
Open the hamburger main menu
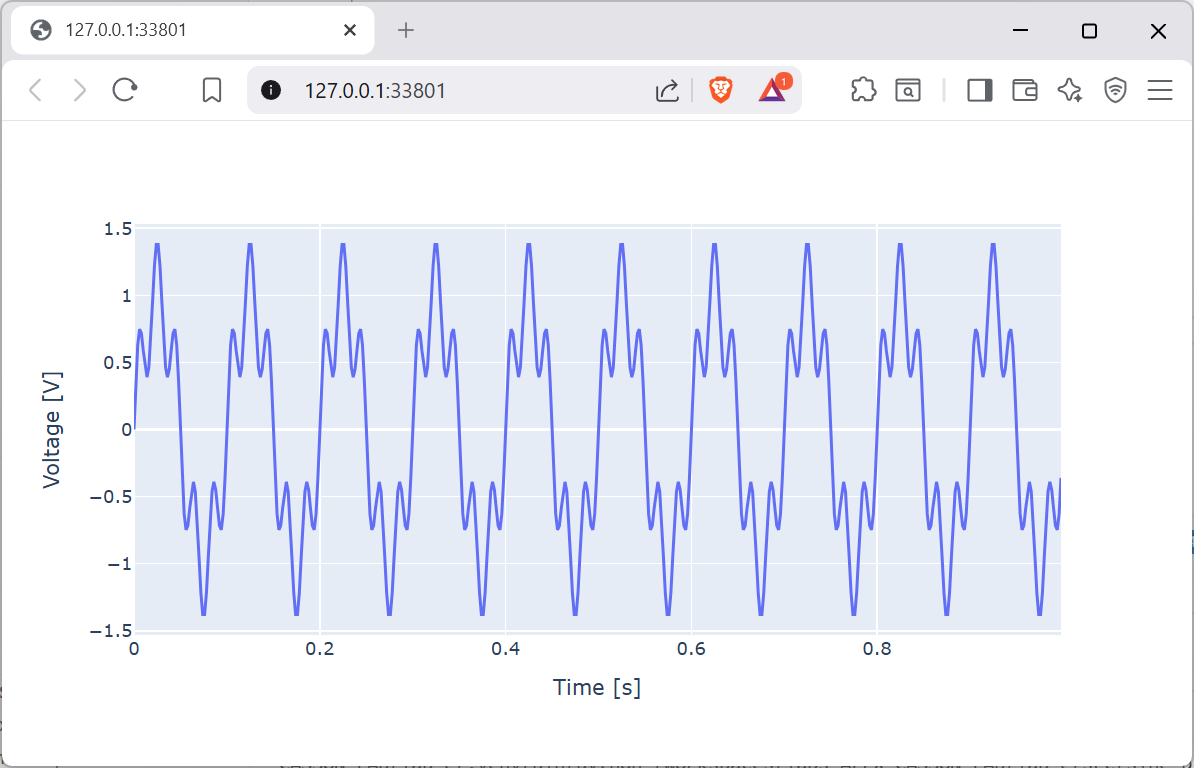(x=1160, y=91)
